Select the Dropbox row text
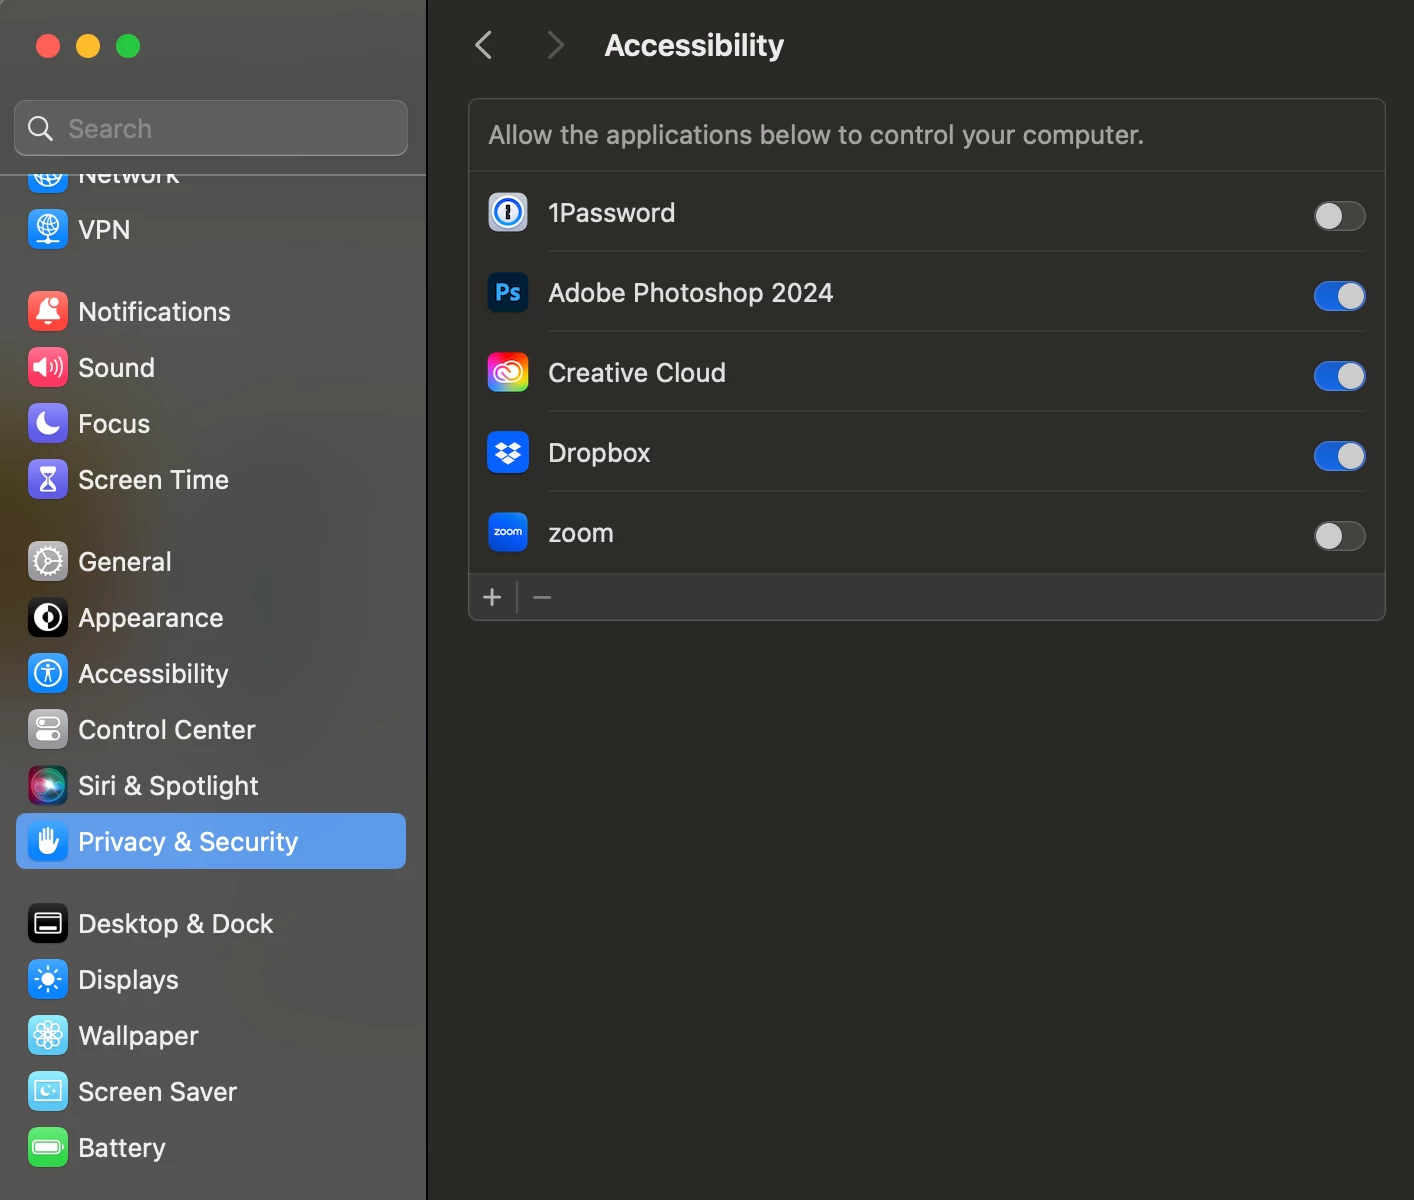 [x=599, y=453]
